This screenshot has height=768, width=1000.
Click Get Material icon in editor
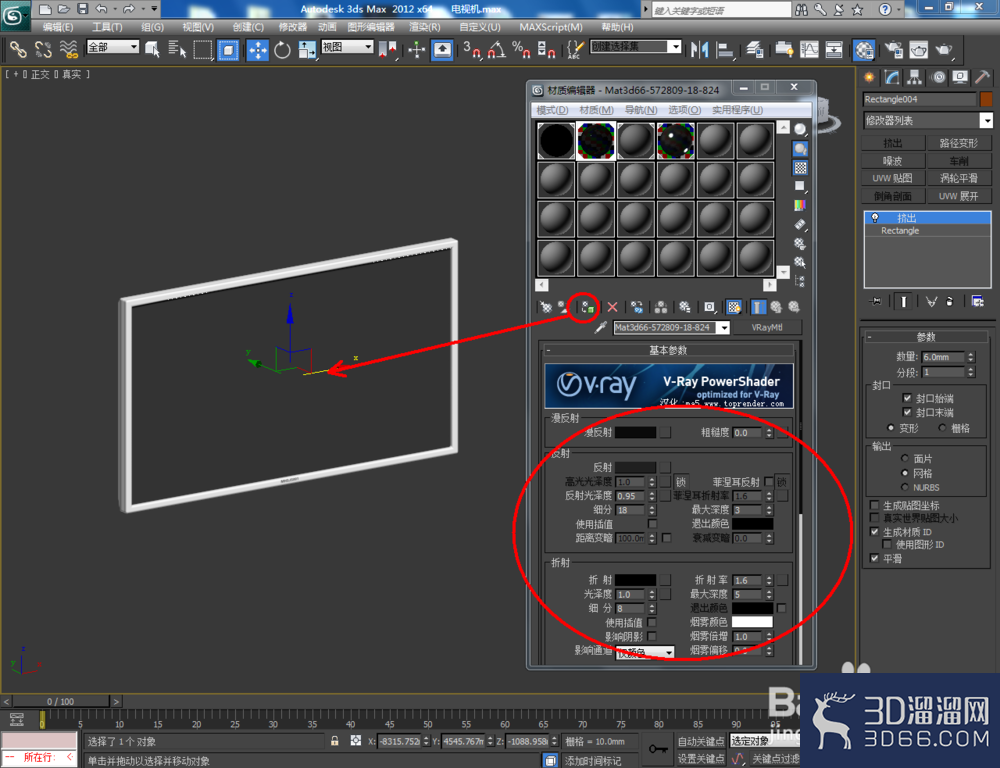[546, 307]
